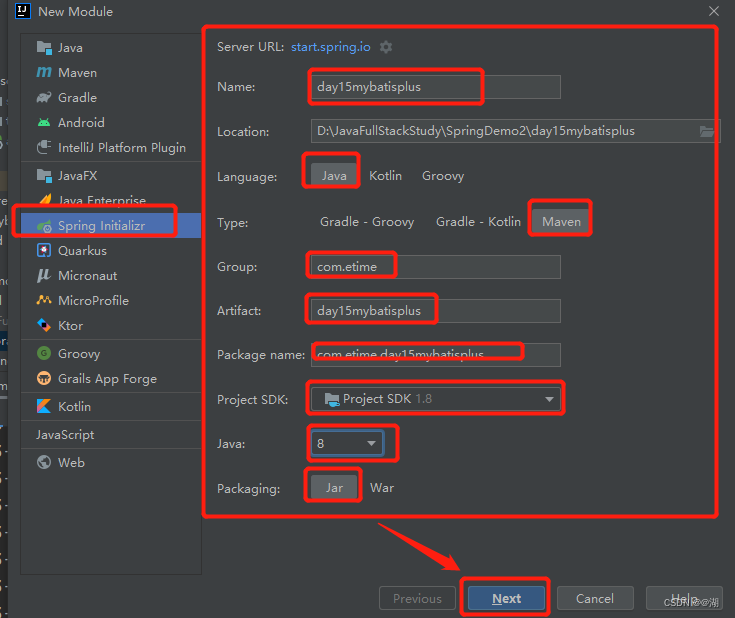This screenshot has width=735, height=618.
Task: Select Java Enterprise module type
Action: (x=111, y=200)
